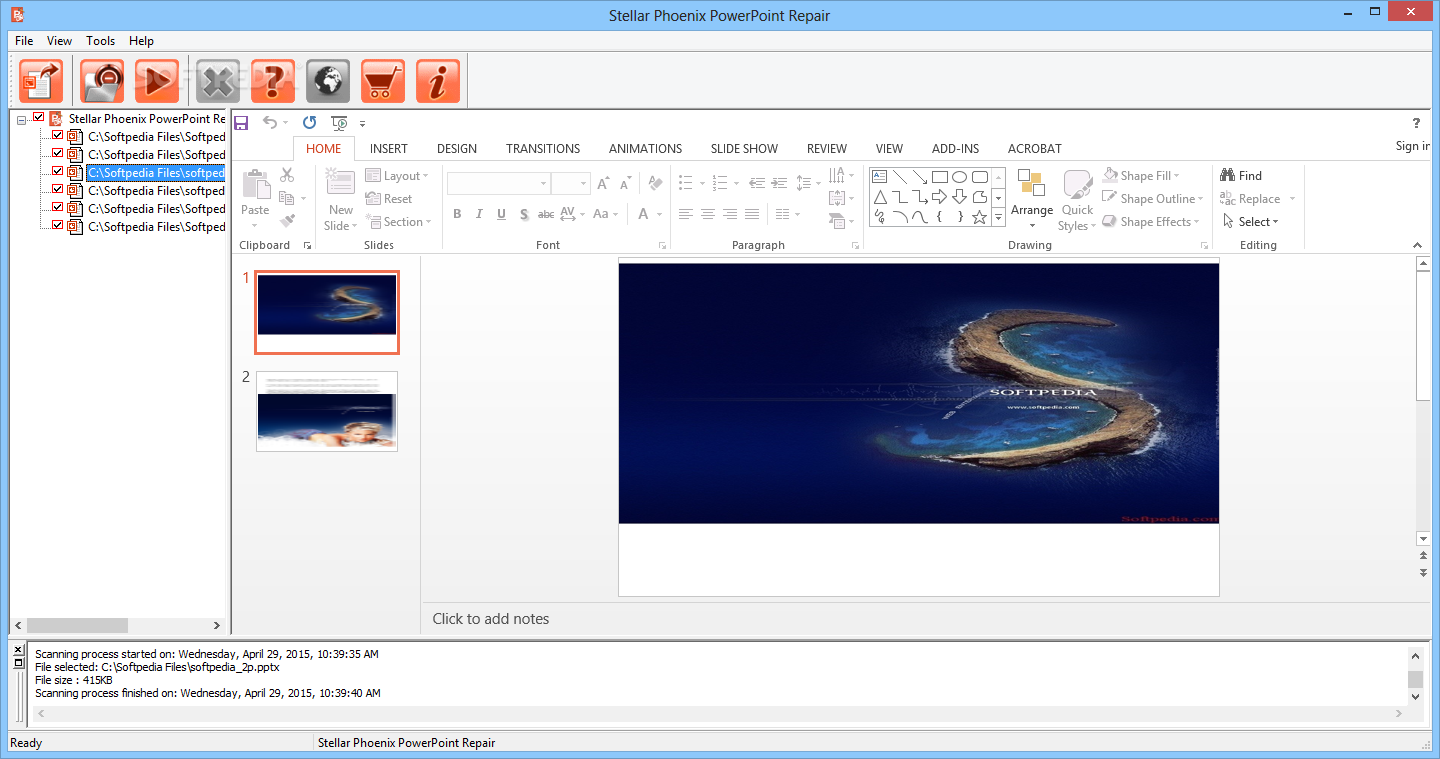
Task: Switch to the SLIDE SHOW ribbon tab
Action: click(x=744, y=149)
